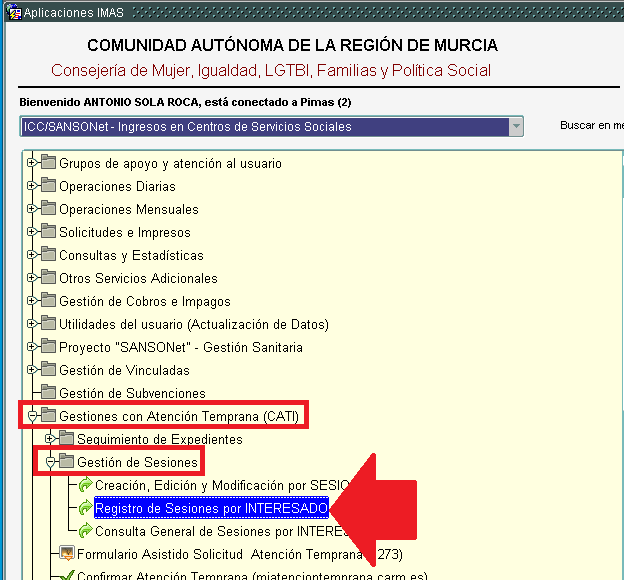Click the folder icon beside Operaciones Diarias
This screenshot has height=580, width=624.
pyautogui.click(x=48, y=186)
